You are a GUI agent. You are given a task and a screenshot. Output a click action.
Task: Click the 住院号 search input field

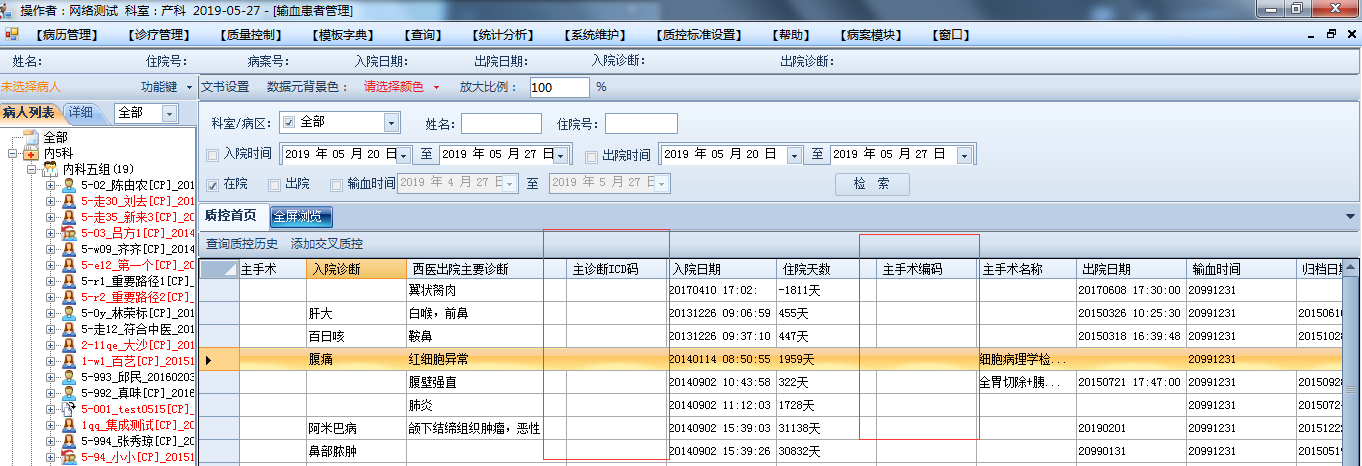(641, 123)
